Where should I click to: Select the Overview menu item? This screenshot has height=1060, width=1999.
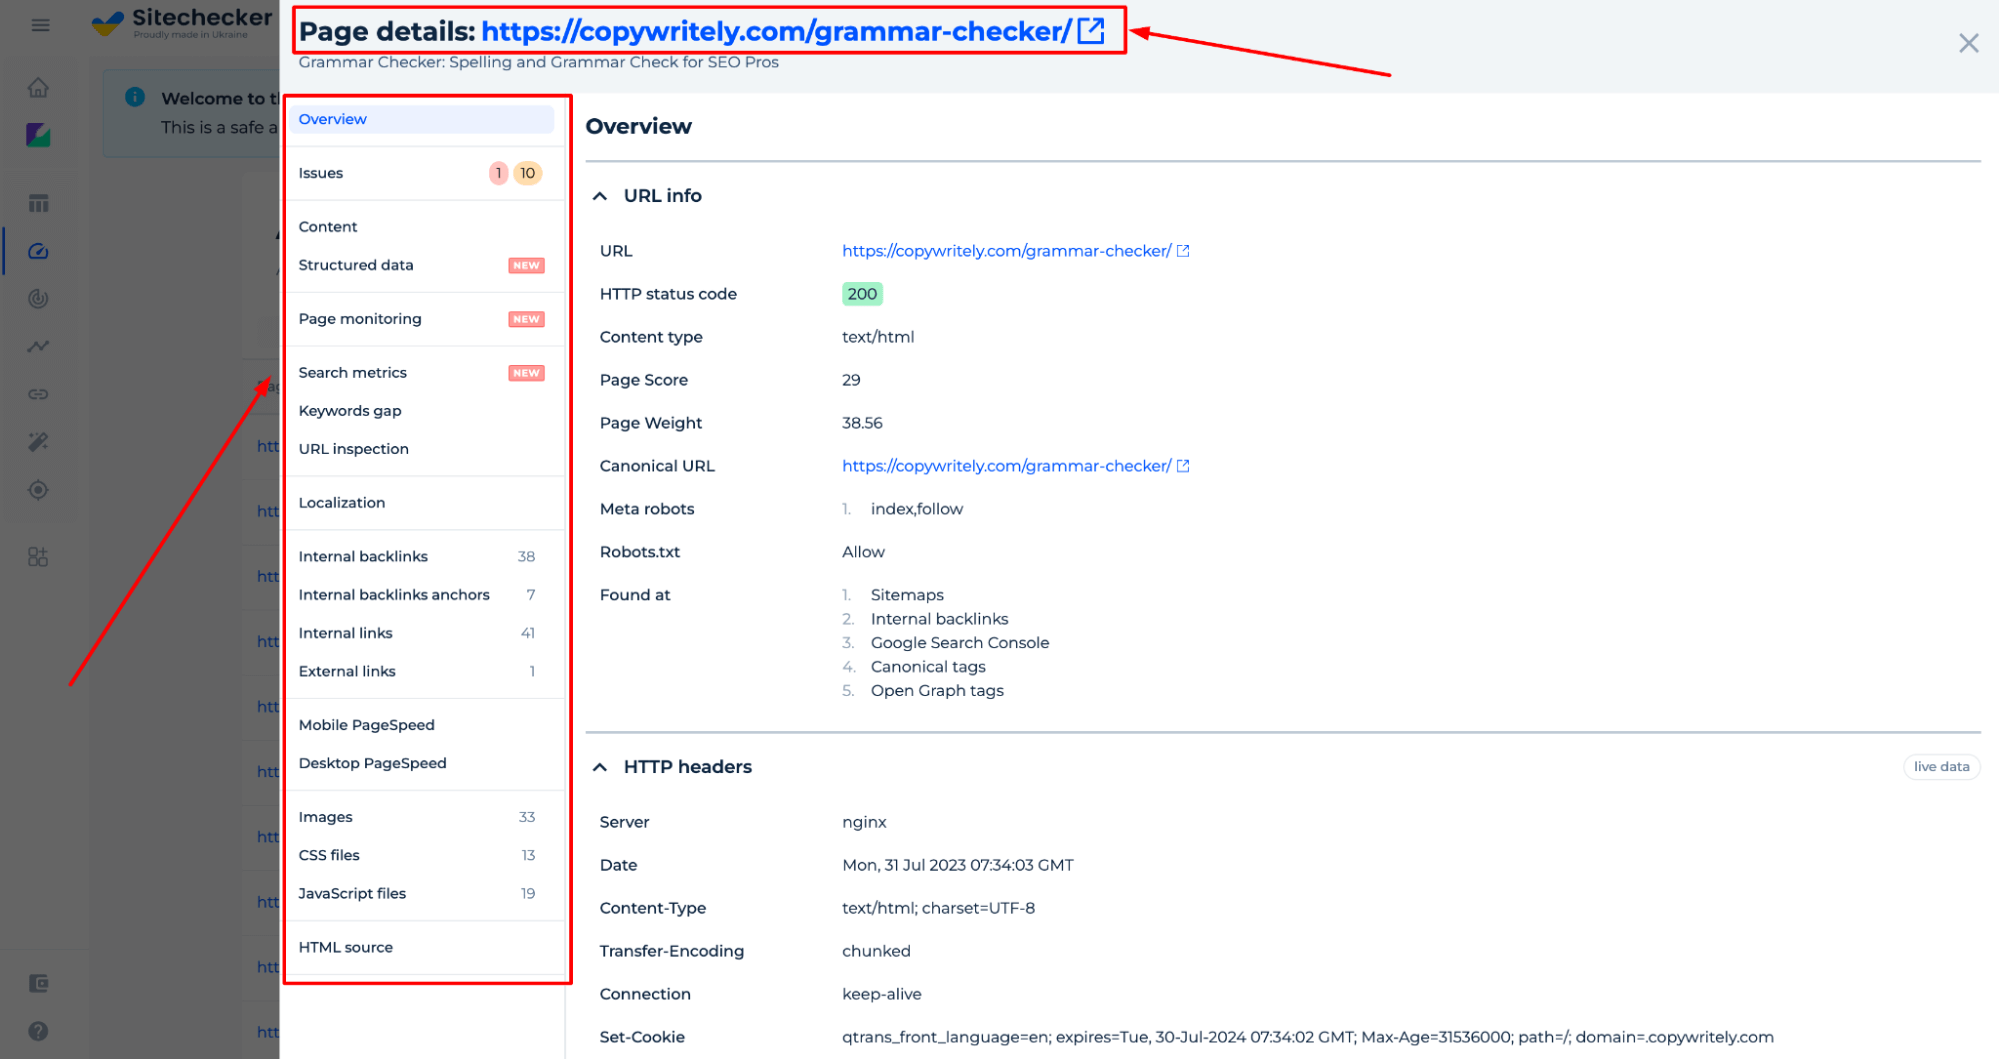(x=422, y=119)
